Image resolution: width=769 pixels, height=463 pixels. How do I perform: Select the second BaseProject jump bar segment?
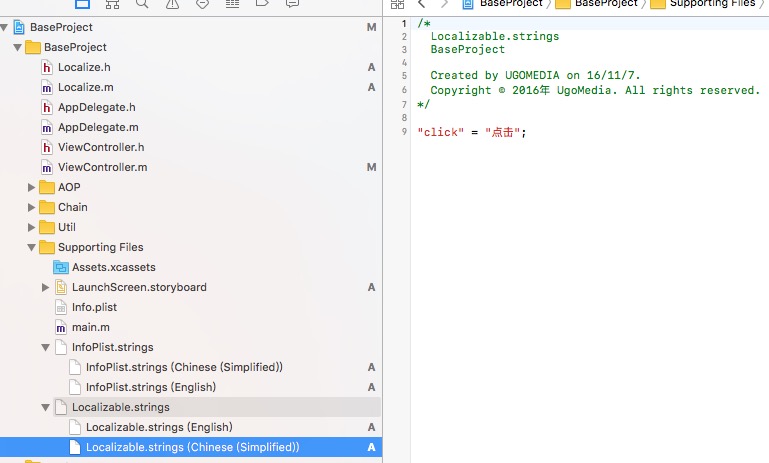tap(606, 4)
